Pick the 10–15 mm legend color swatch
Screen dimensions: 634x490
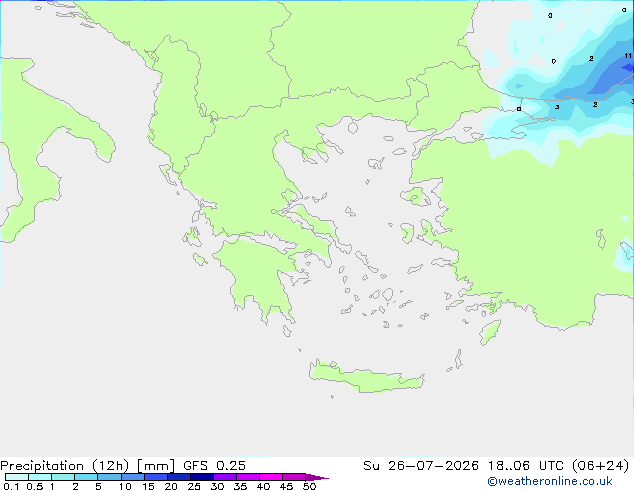[132, 477]
